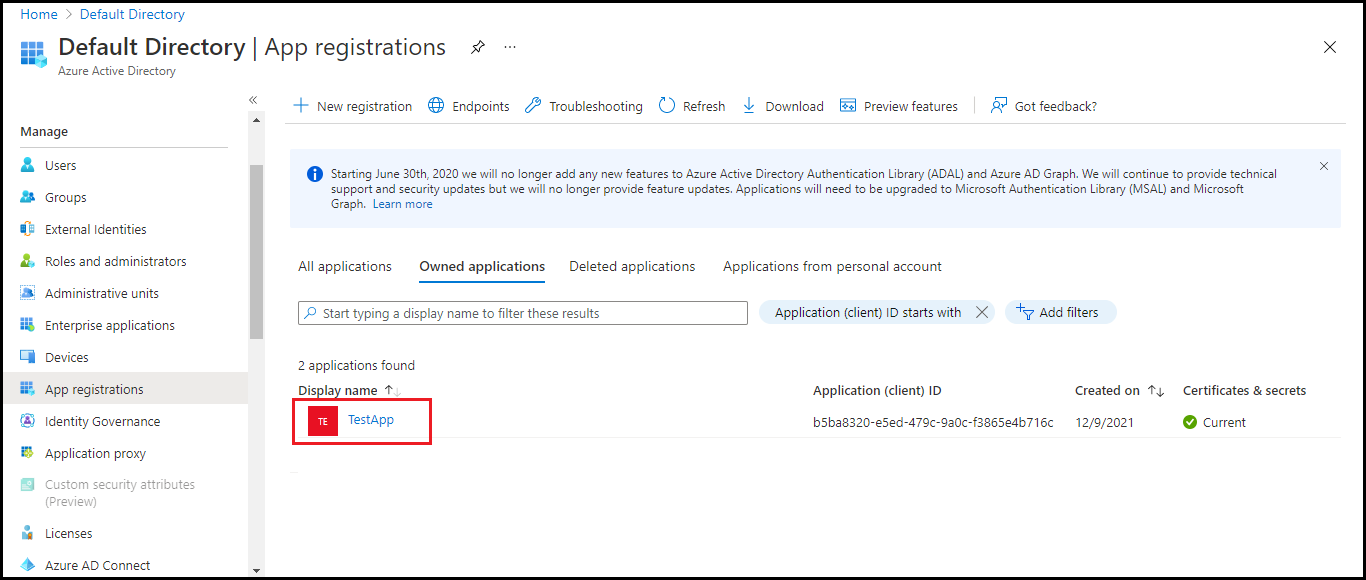
Task: Click the Azure AD Connect icon
Action: 27,565
